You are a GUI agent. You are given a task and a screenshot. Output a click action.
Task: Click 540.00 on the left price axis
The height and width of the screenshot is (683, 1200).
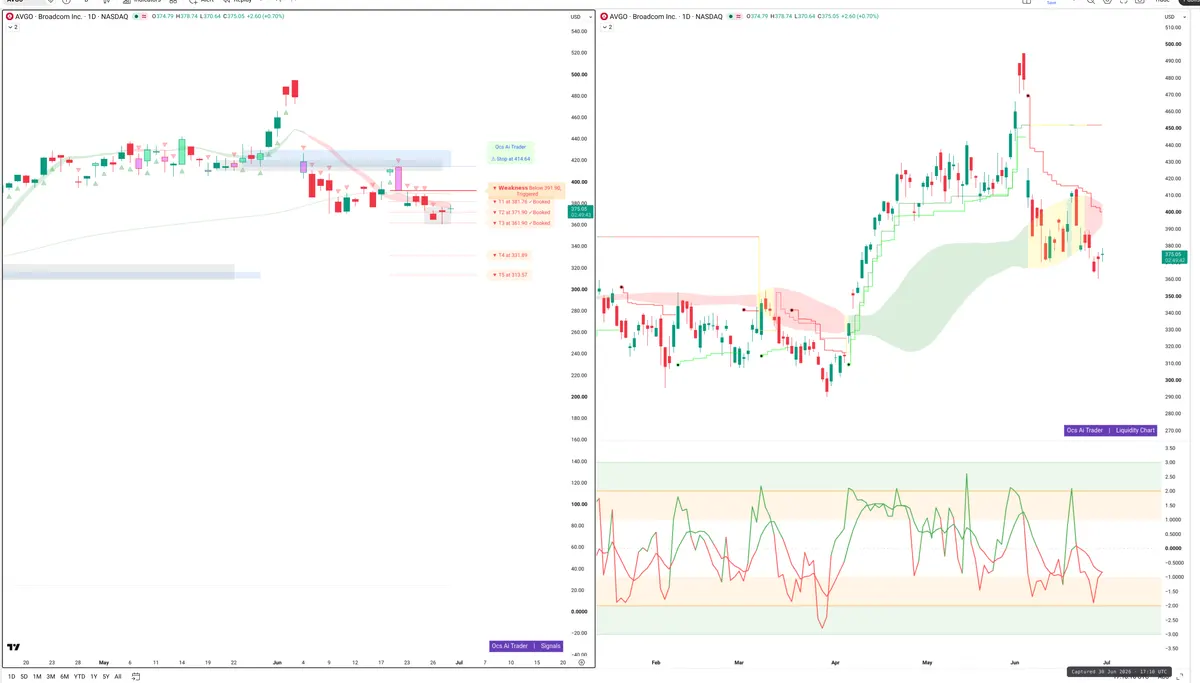[578, 32]
